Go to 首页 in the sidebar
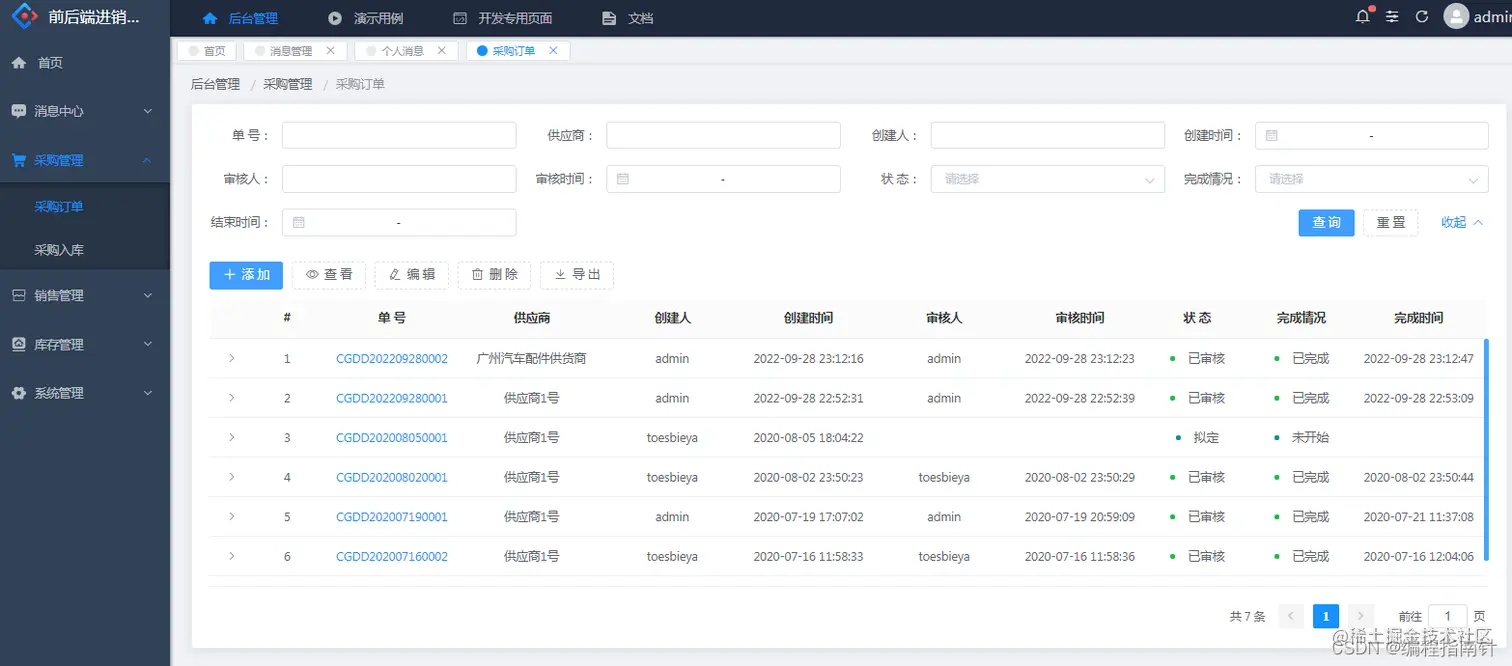Screen dimensions: 1512x666 tap(85, 62)
